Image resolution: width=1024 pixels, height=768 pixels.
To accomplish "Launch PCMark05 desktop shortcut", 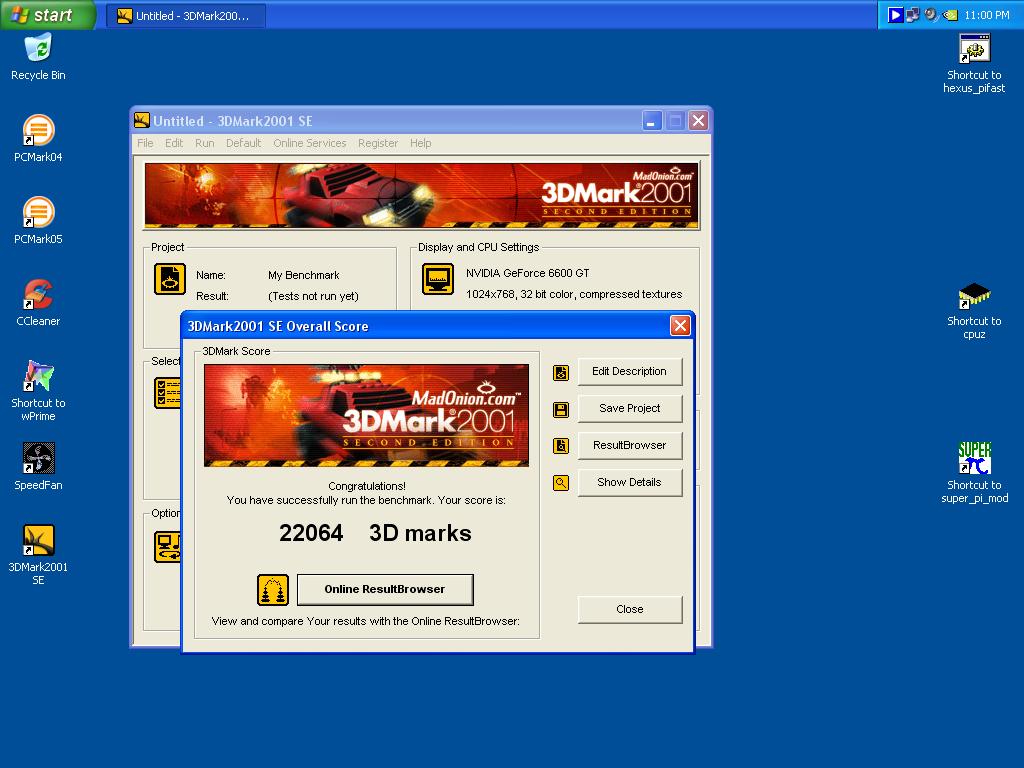I will point(38,221).
